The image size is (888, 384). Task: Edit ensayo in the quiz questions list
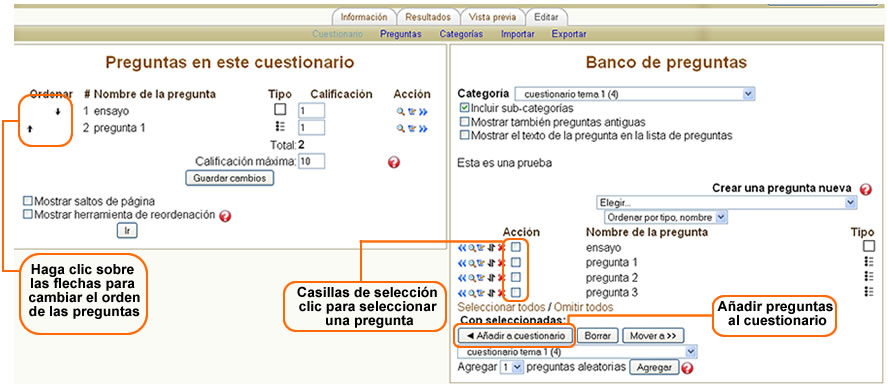[412, 112]
